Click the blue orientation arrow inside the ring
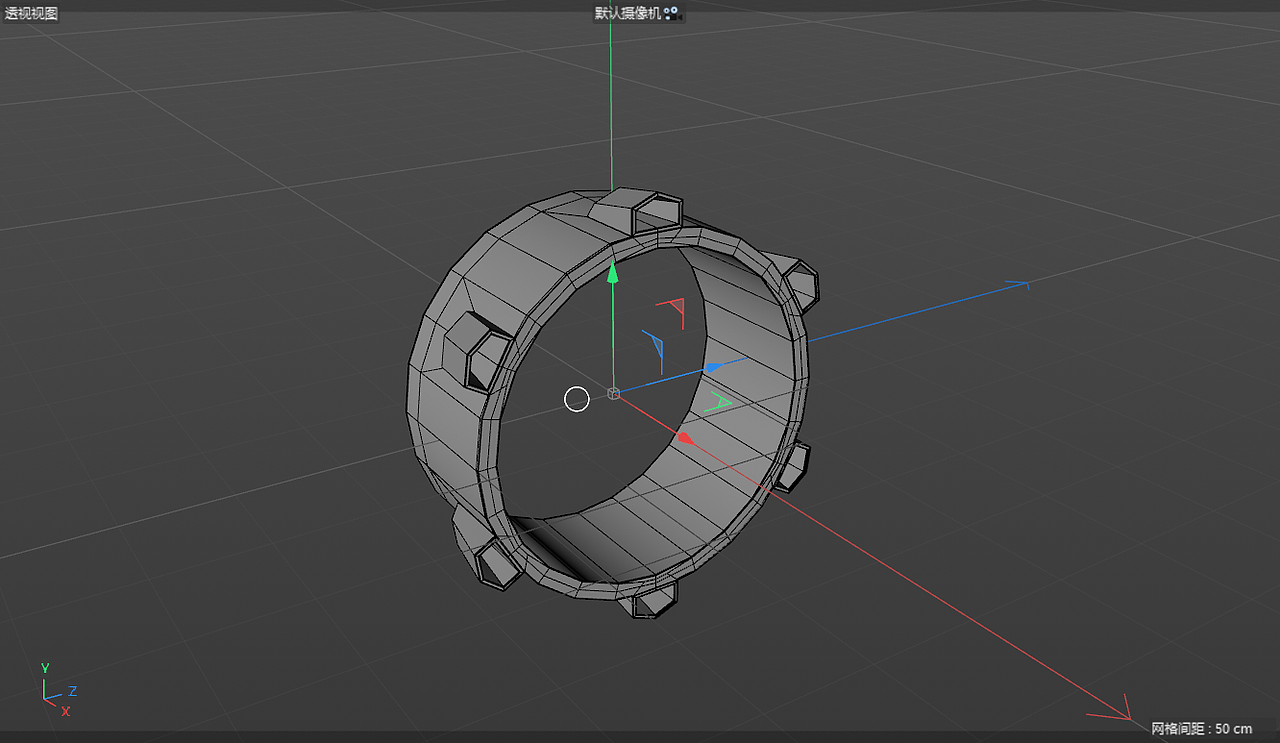The width and height of the screenshot is (1280, 743). (660, 347)
